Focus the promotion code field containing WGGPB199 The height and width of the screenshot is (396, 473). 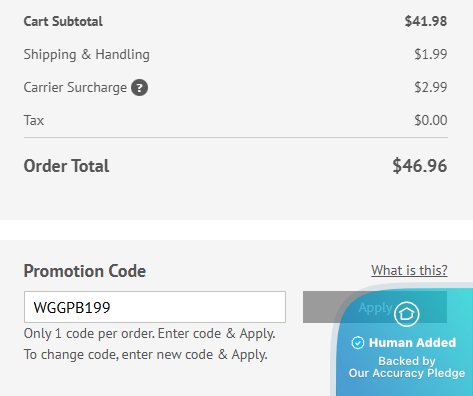tap(155, 307)
